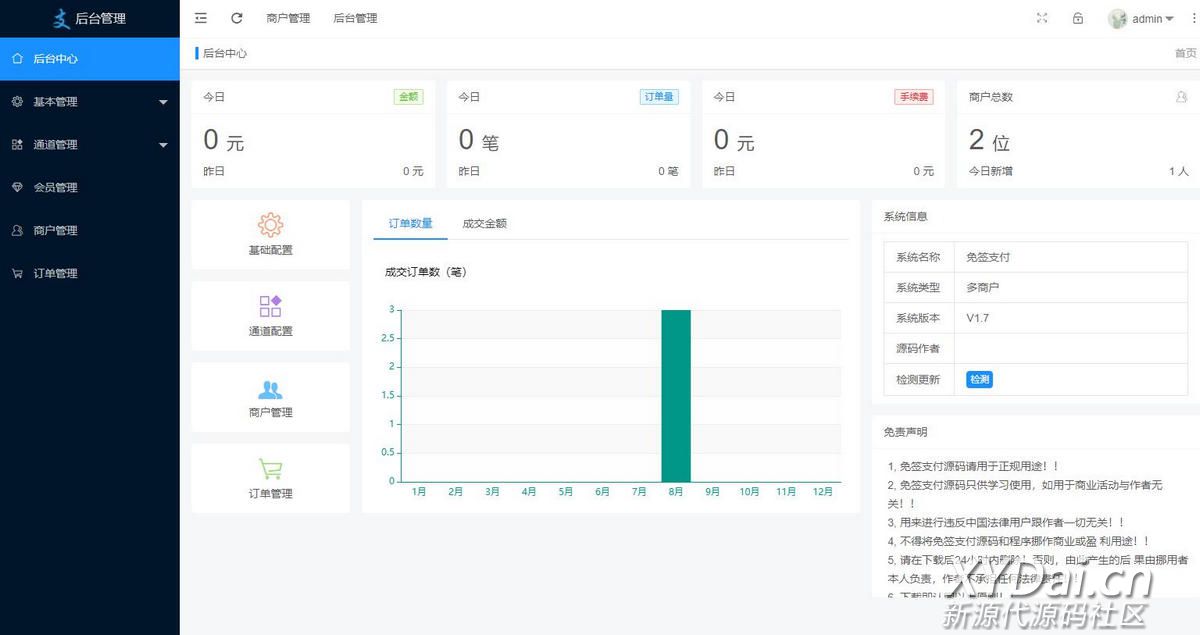The width and height of the screenshot is (1200, 635).
Task: Click the 成交订单数（笔） chart title
Action: (x=426, y=272)
